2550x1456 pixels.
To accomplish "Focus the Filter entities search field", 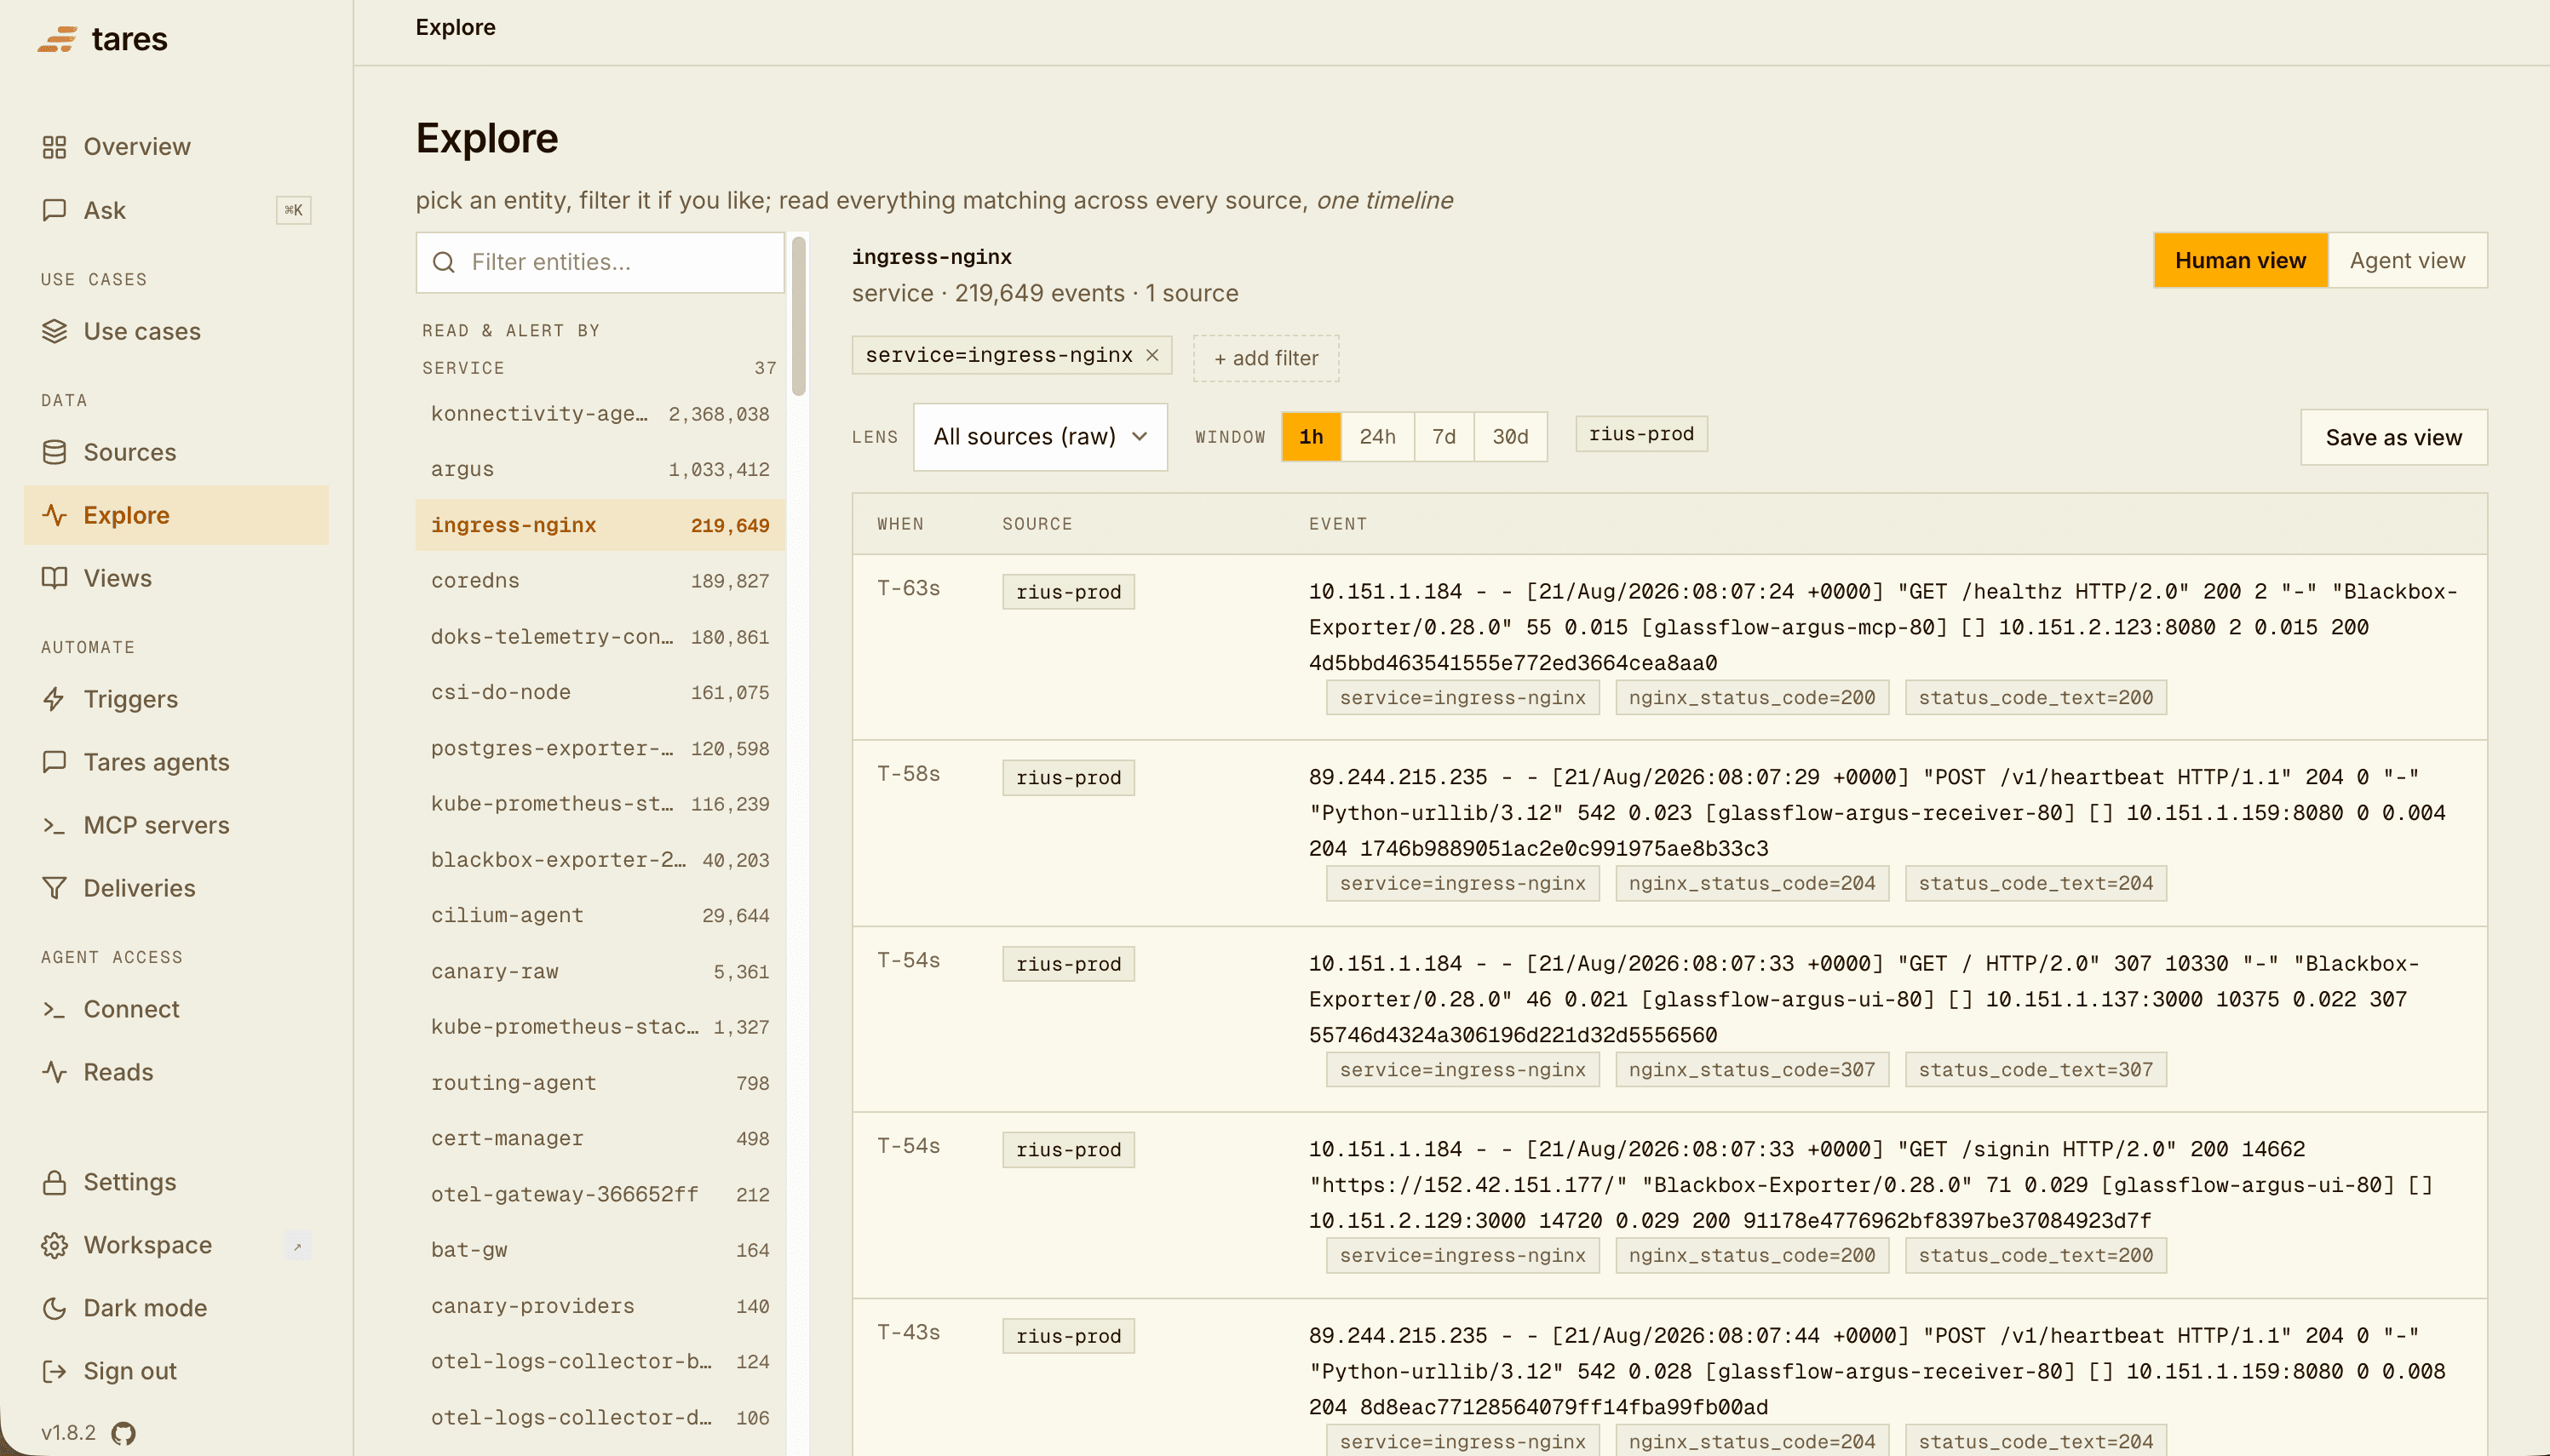I will coord(600,262).
